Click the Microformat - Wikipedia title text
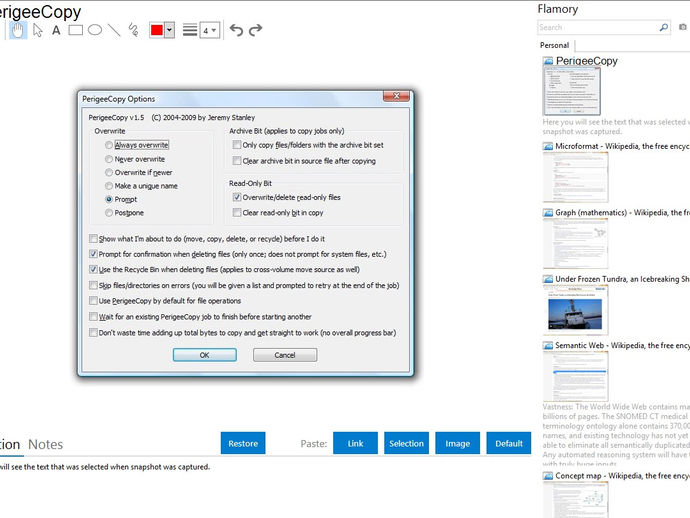Viewport: 690px width, 518px height. pyautogui.click(x=622, y=146)
